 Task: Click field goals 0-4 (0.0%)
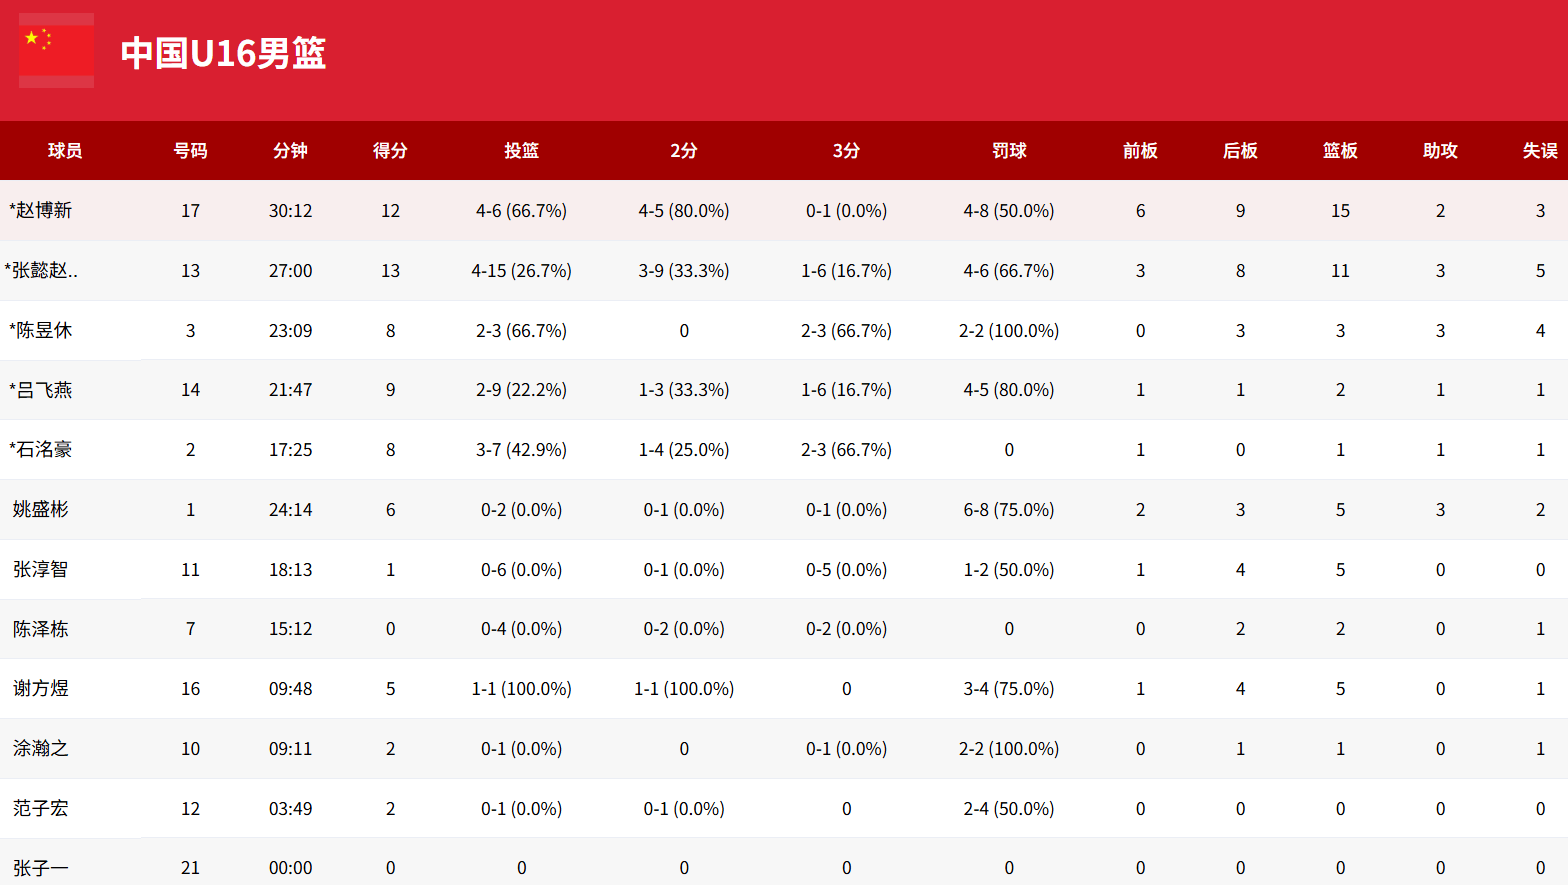pos(521,629)
